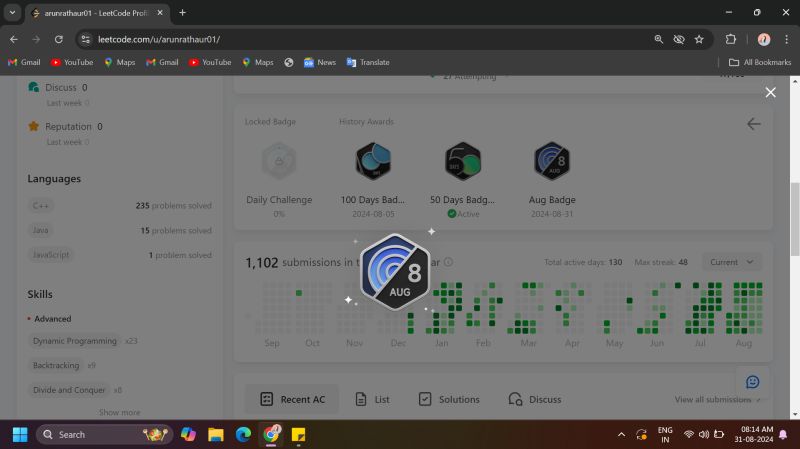Switch to the Discuss tab
The width and height of the screenshot is (800, 449).
point(535,399)
